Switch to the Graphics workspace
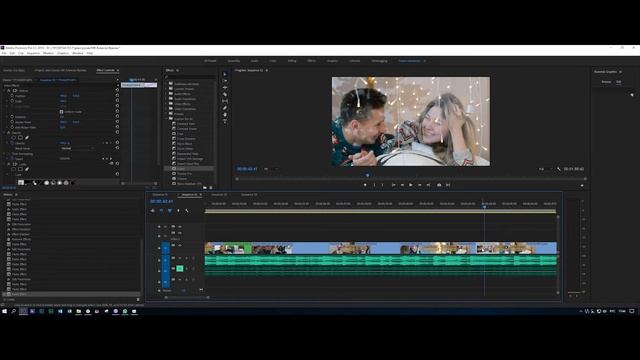This screenshot has height=360, width=640. pyautogui.click(x=332, y=61)
